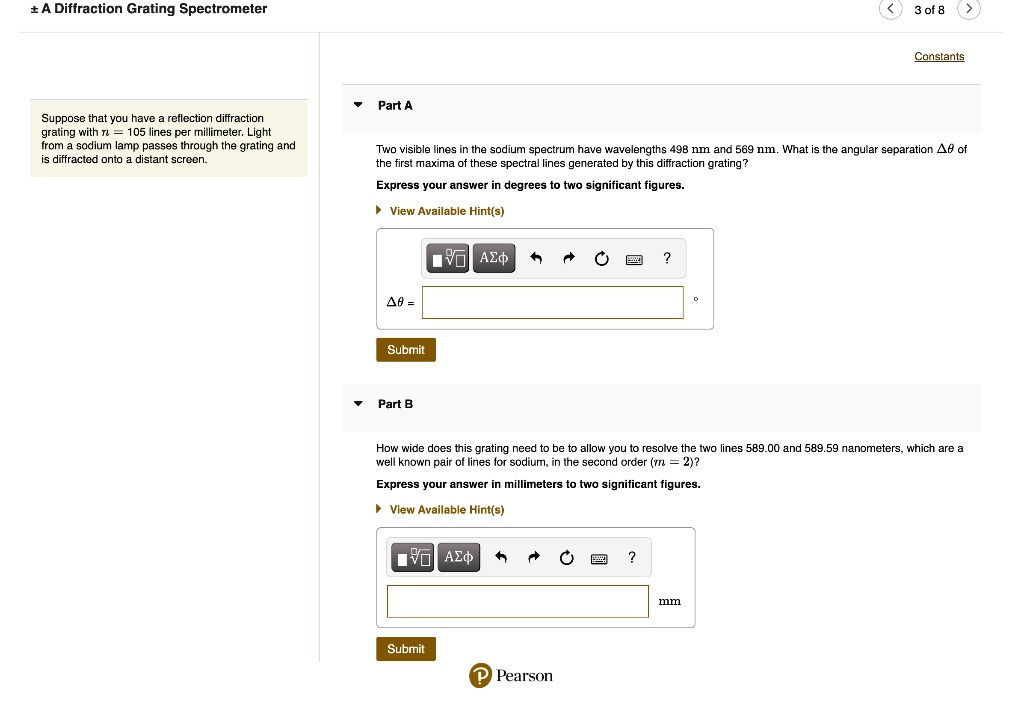
Task: Open templates tool in Part B toolbar
Action: (x=414, y=557)
